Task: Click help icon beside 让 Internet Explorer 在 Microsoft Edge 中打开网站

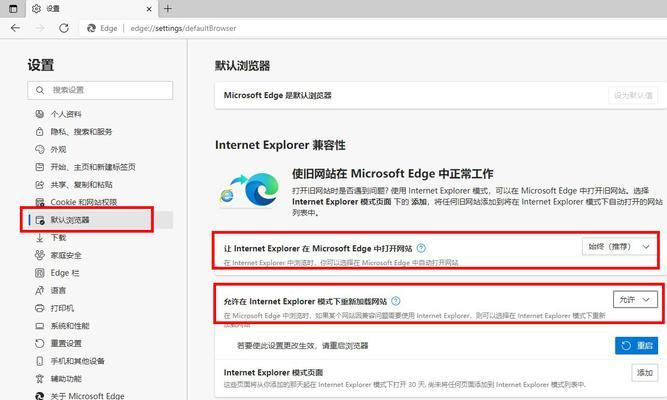Action: click(421, 248)
